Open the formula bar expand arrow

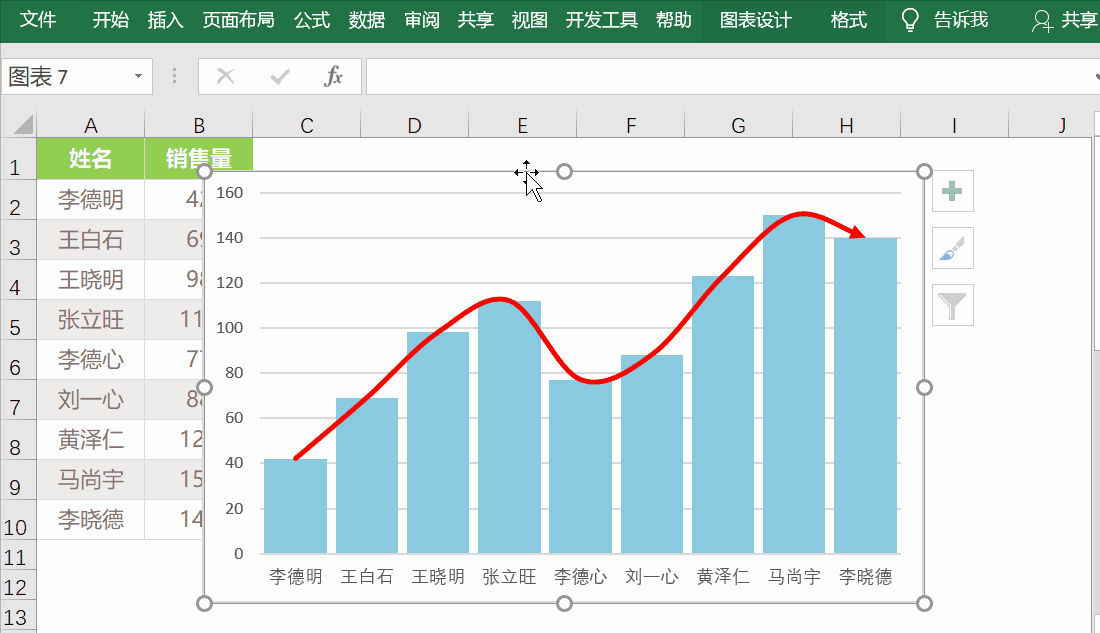click(1094, 76)
